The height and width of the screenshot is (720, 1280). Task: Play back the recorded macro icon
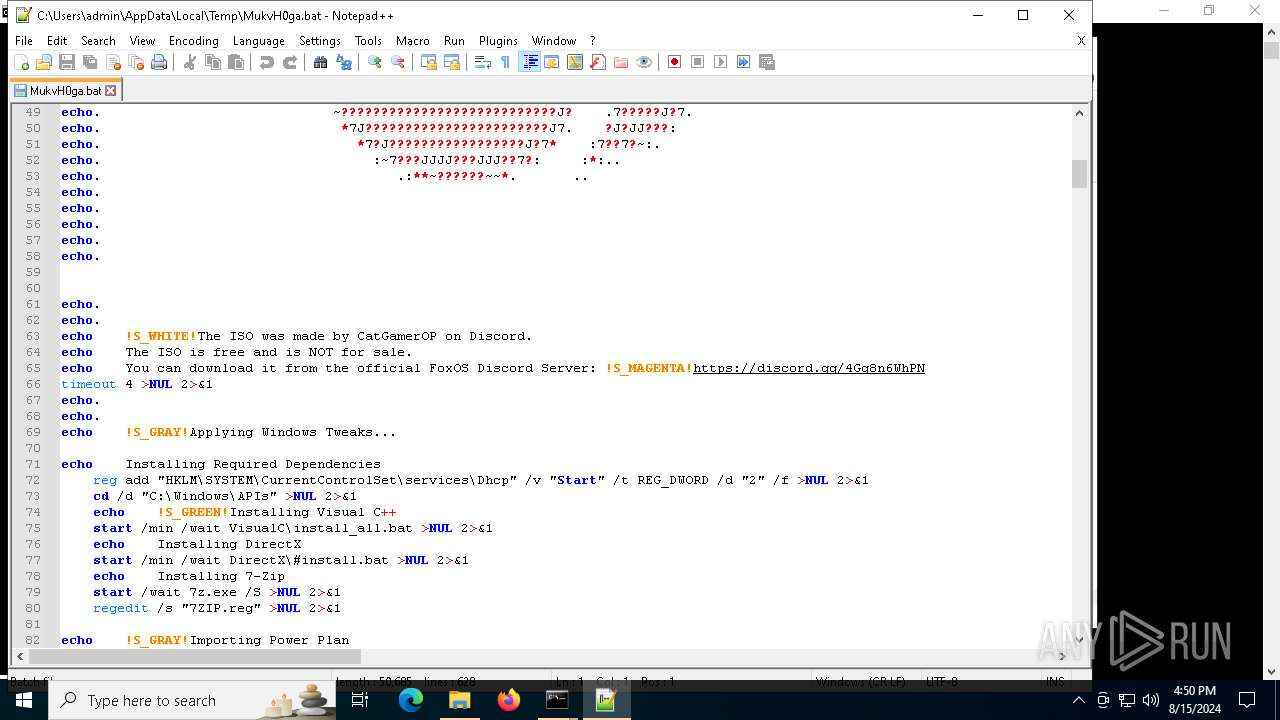pyautogui.click(x=721, y=62)
